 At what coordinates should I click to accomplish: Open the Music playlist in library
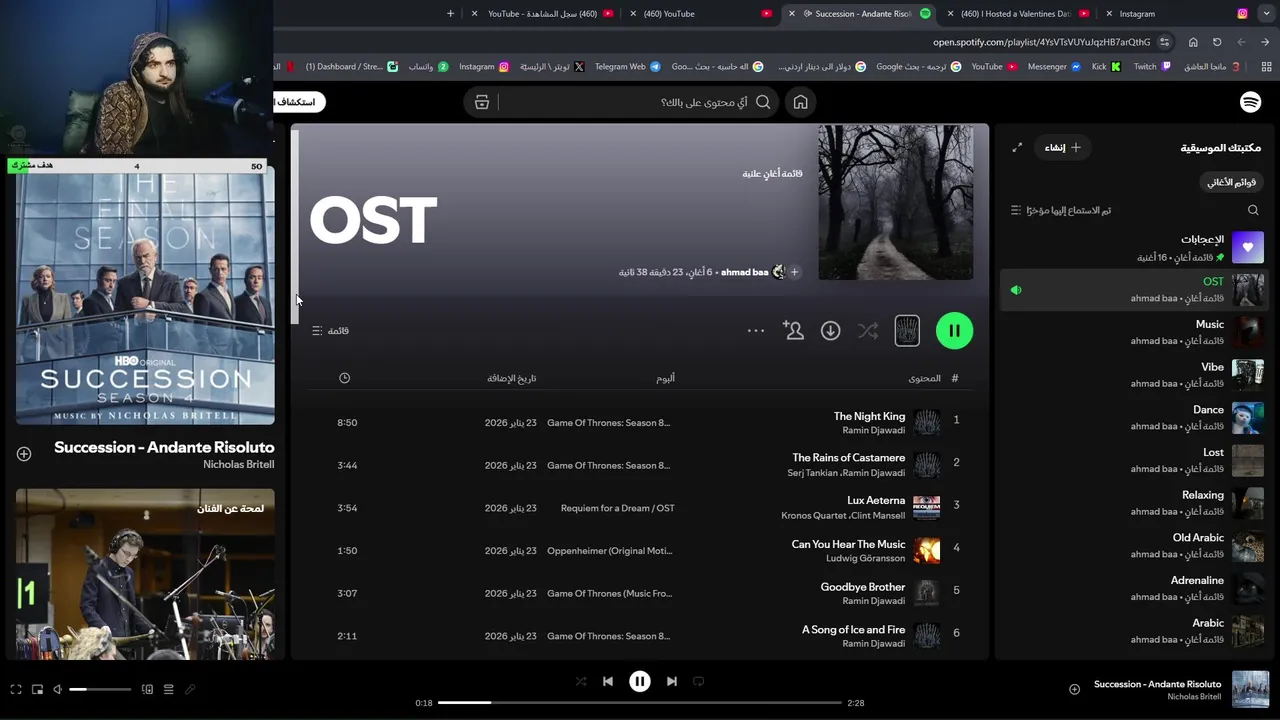1134,332
